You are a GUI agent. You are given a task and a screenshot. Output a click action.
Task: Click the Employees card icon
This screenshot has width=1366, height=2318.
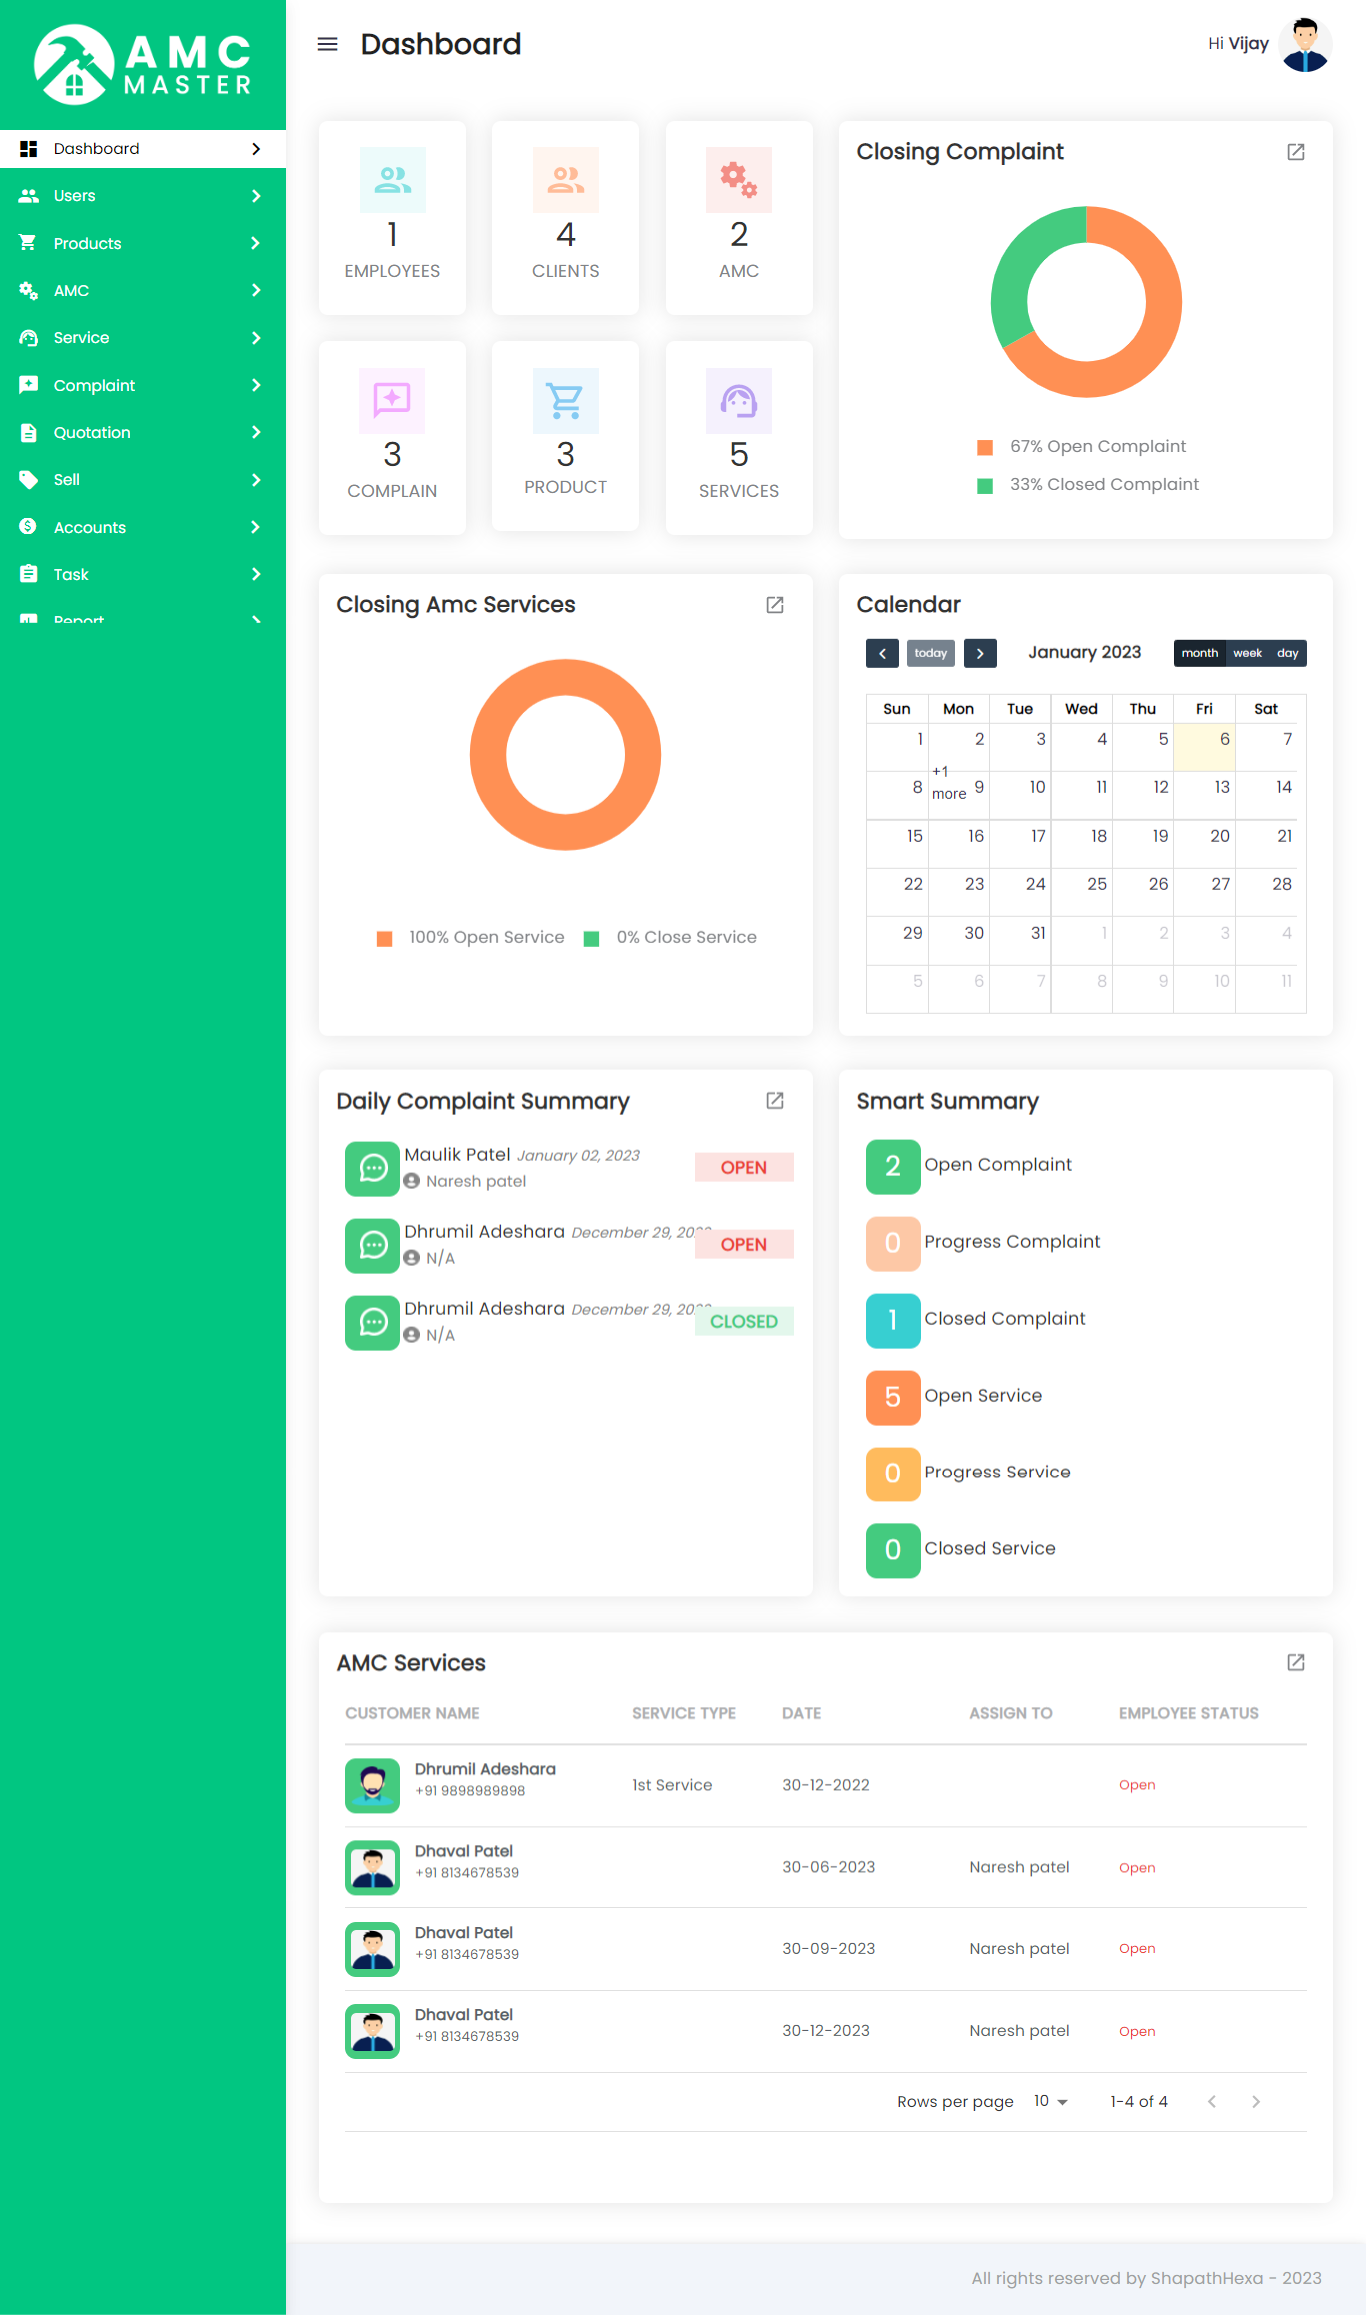click(x=392, y=180)
